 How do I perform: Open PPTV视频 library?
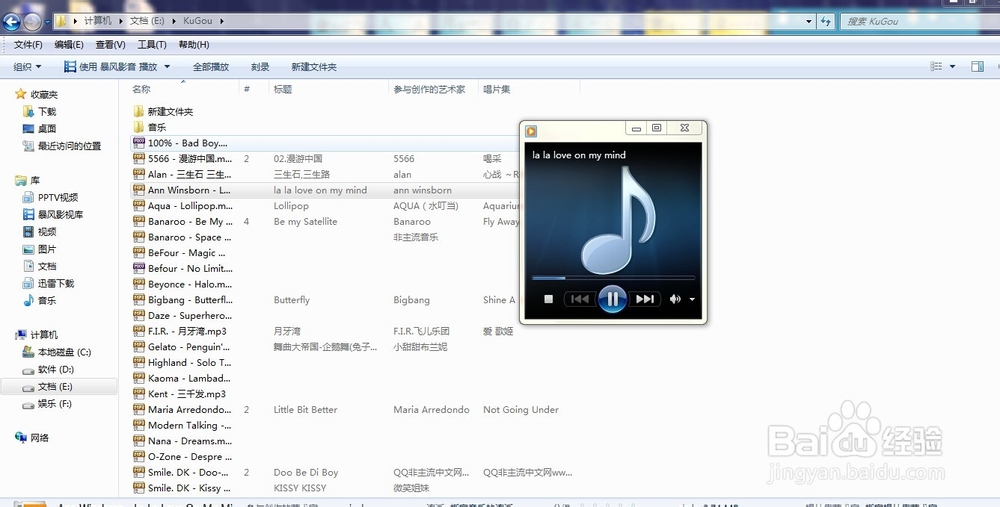57,198
